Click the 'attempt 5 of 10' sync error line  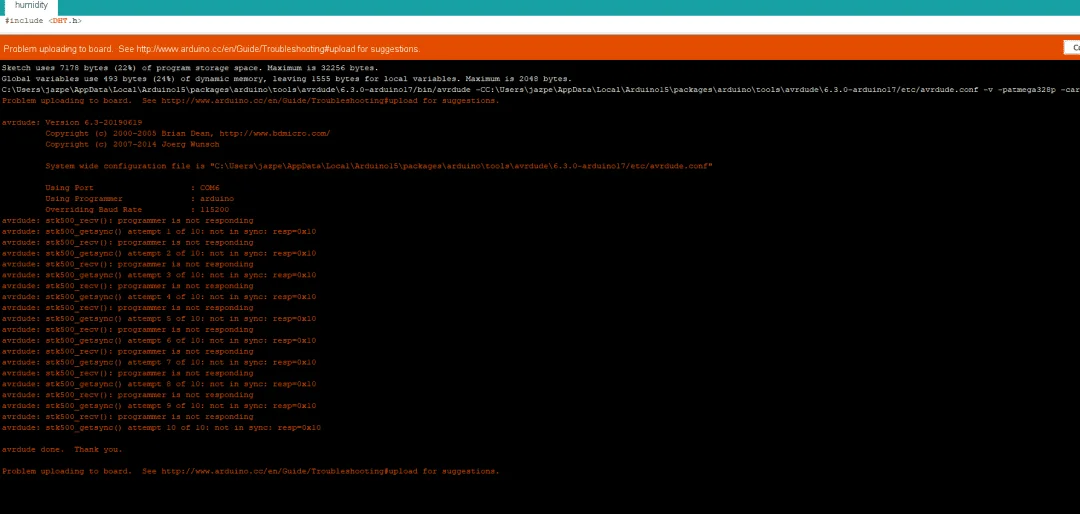click(x=158, y=319)
